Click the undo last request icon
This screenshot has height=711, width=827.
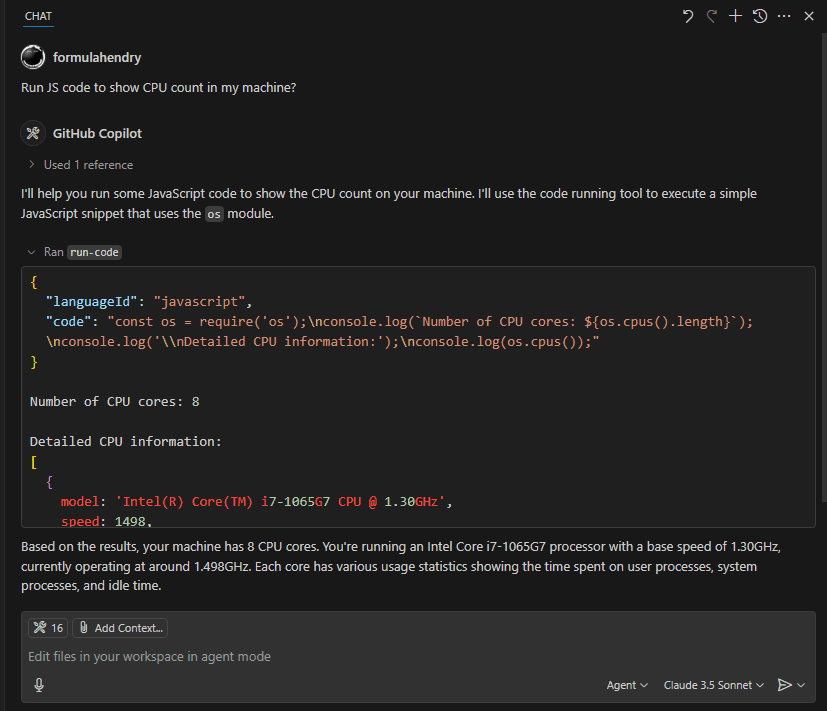(x=687, y=16)
